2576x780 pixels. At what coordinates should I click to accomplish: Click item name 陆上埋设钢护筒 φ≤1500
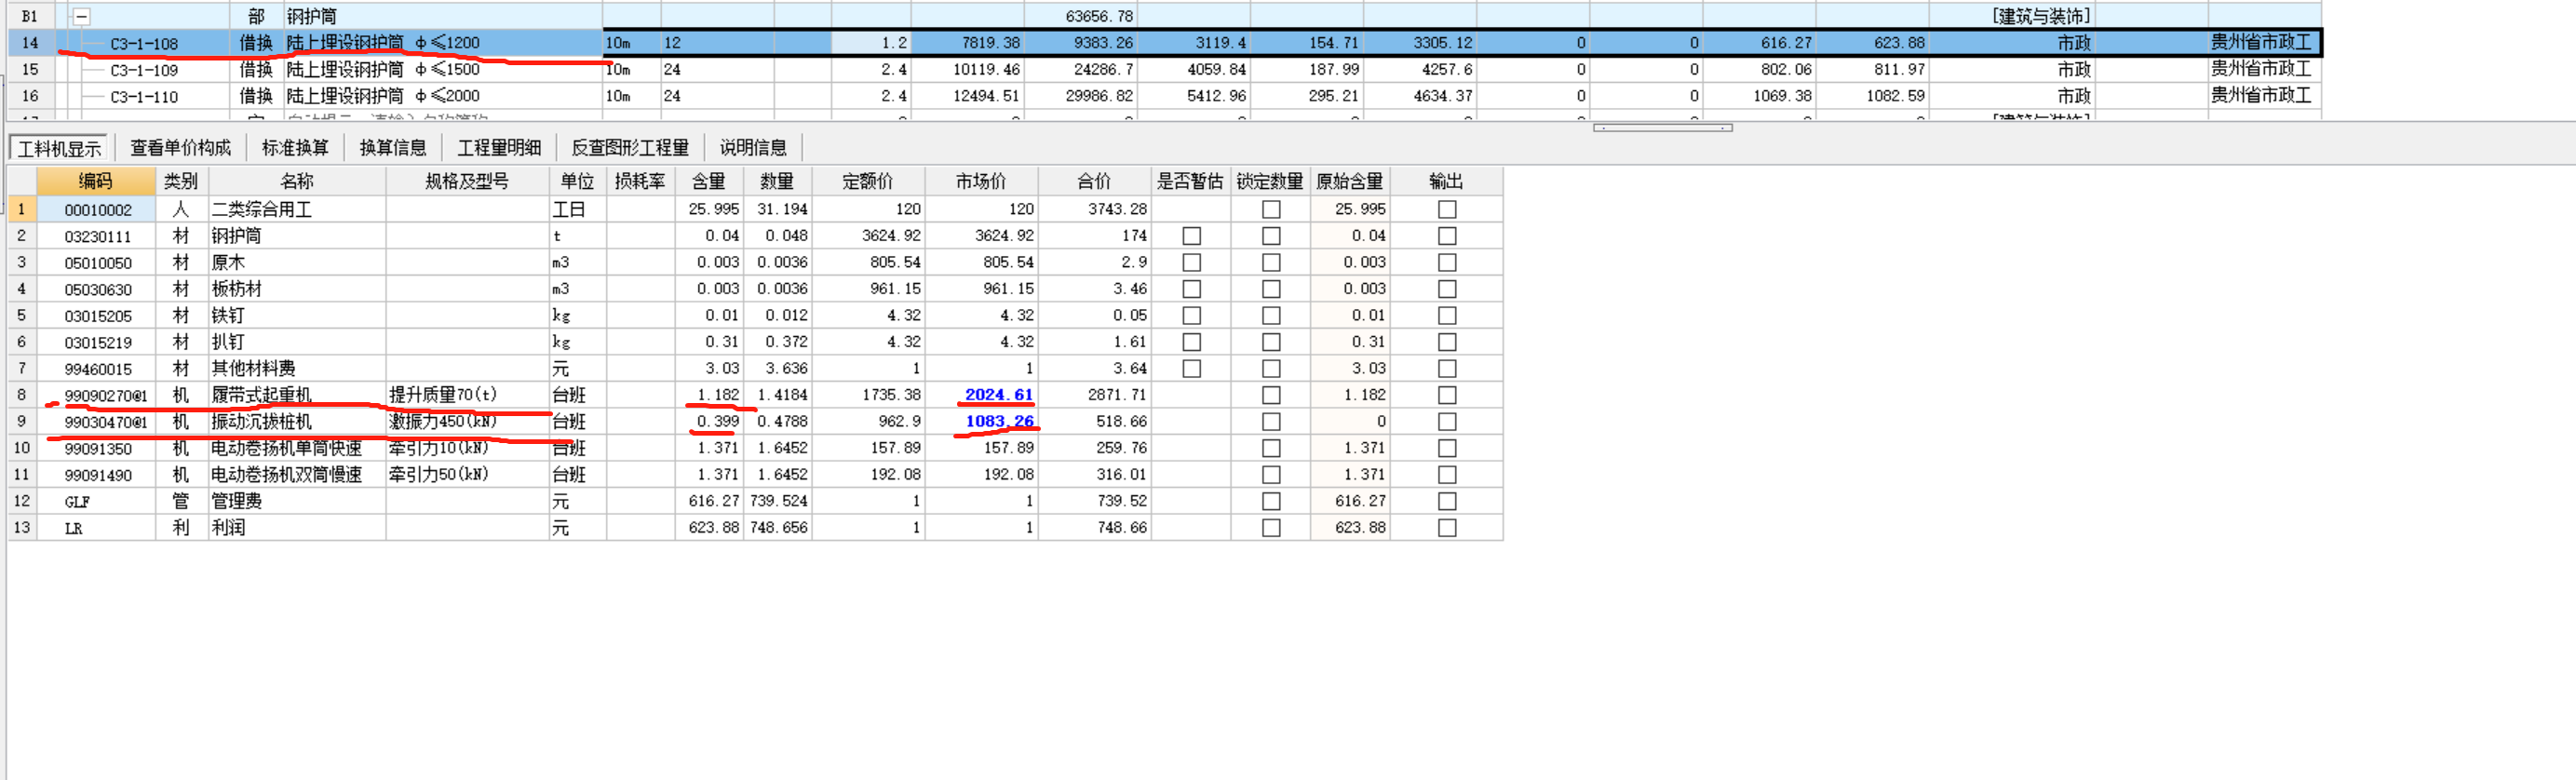click(x=383, y=69)
